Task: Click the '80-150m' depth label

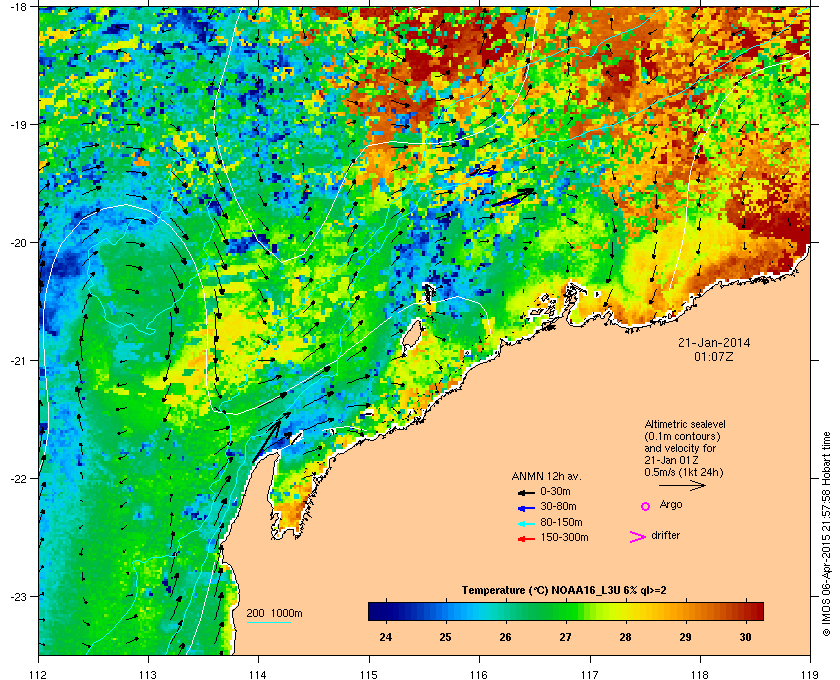Action: point(561,522)
